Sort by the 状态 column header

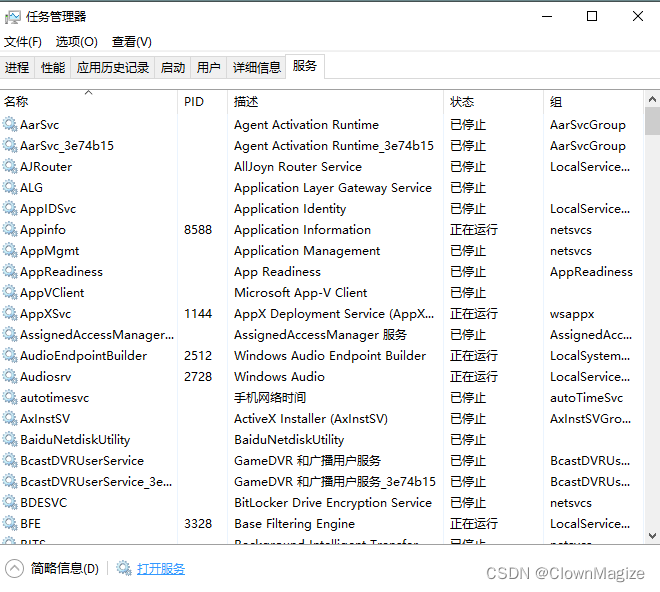tap(493, 101)
